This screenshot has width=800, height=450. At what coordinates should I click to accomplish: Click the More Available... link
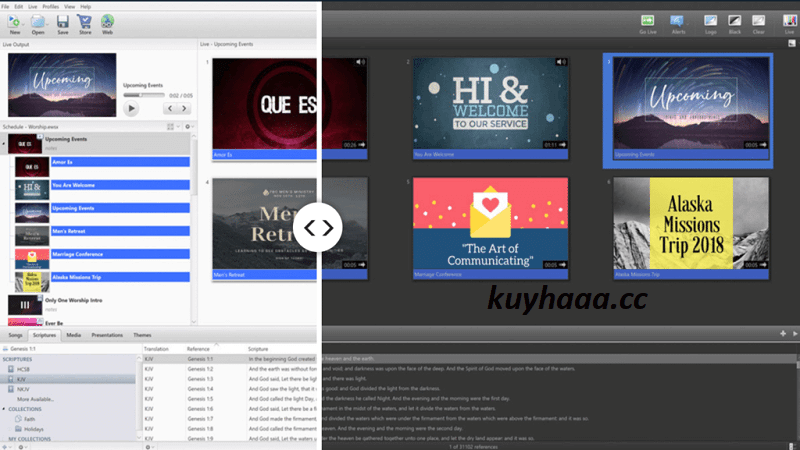(35, 399)
